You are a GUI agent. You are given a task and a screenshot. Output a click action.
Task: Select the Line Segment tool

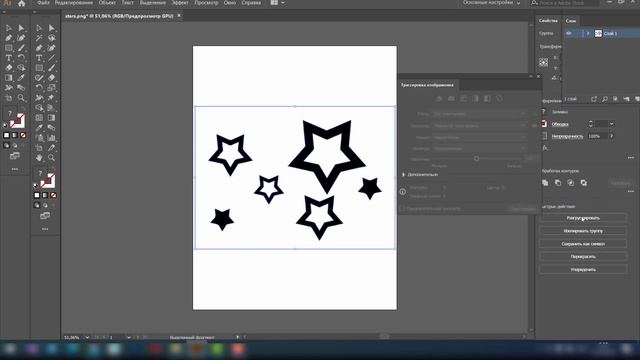pos(51,58)
